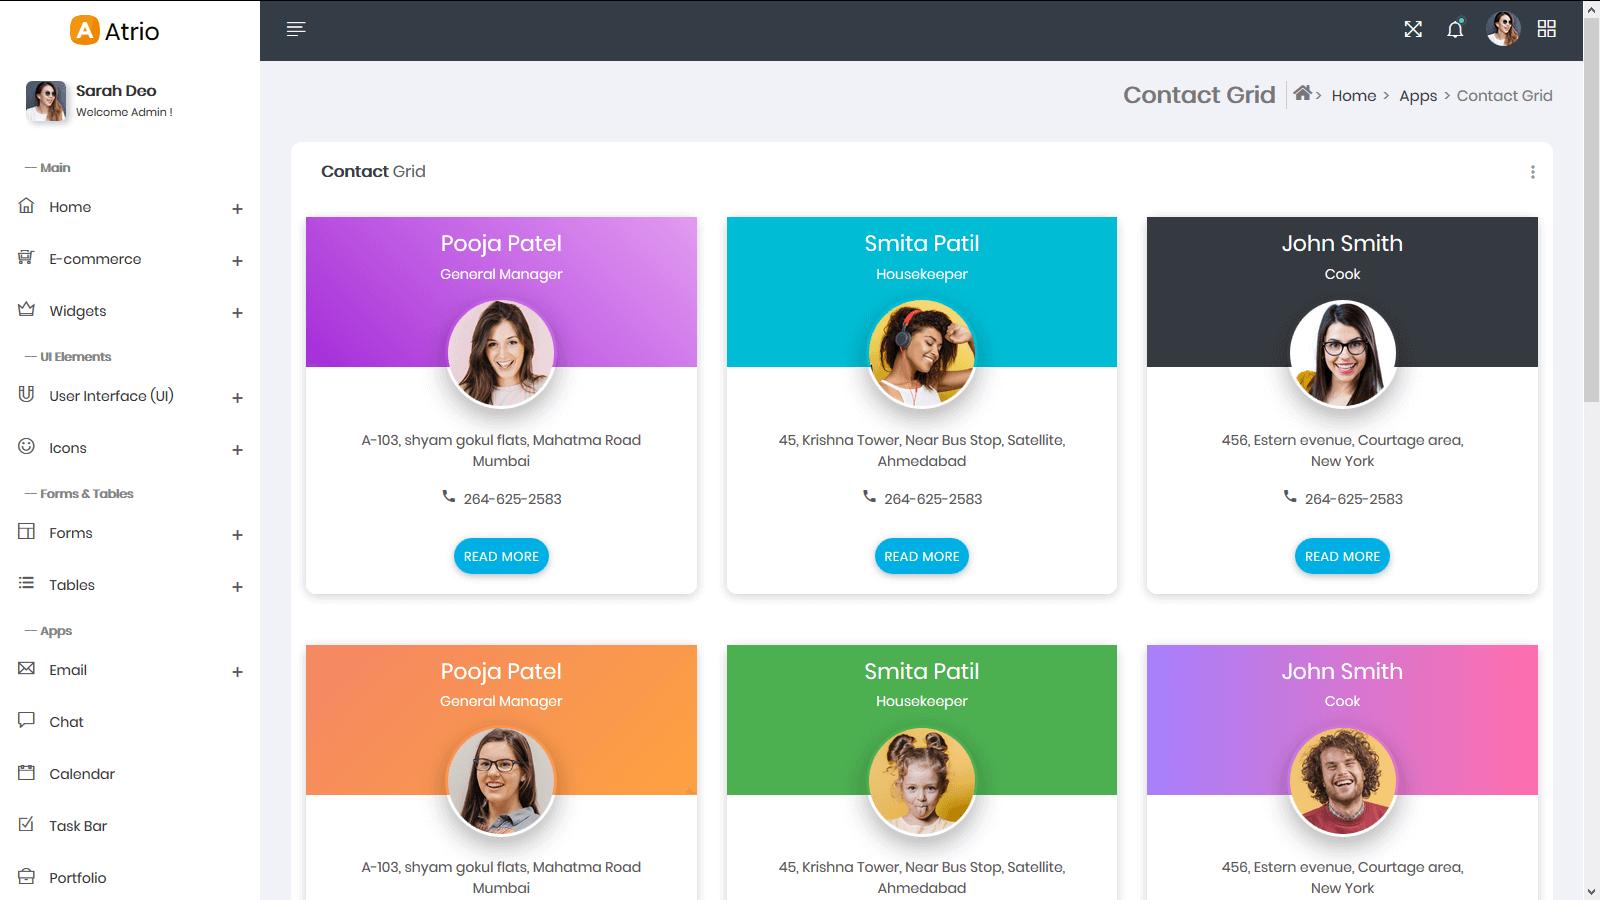Select Portfolio menu item
1600x900 pixels.
pyautogui.click(x=78, y=878)
